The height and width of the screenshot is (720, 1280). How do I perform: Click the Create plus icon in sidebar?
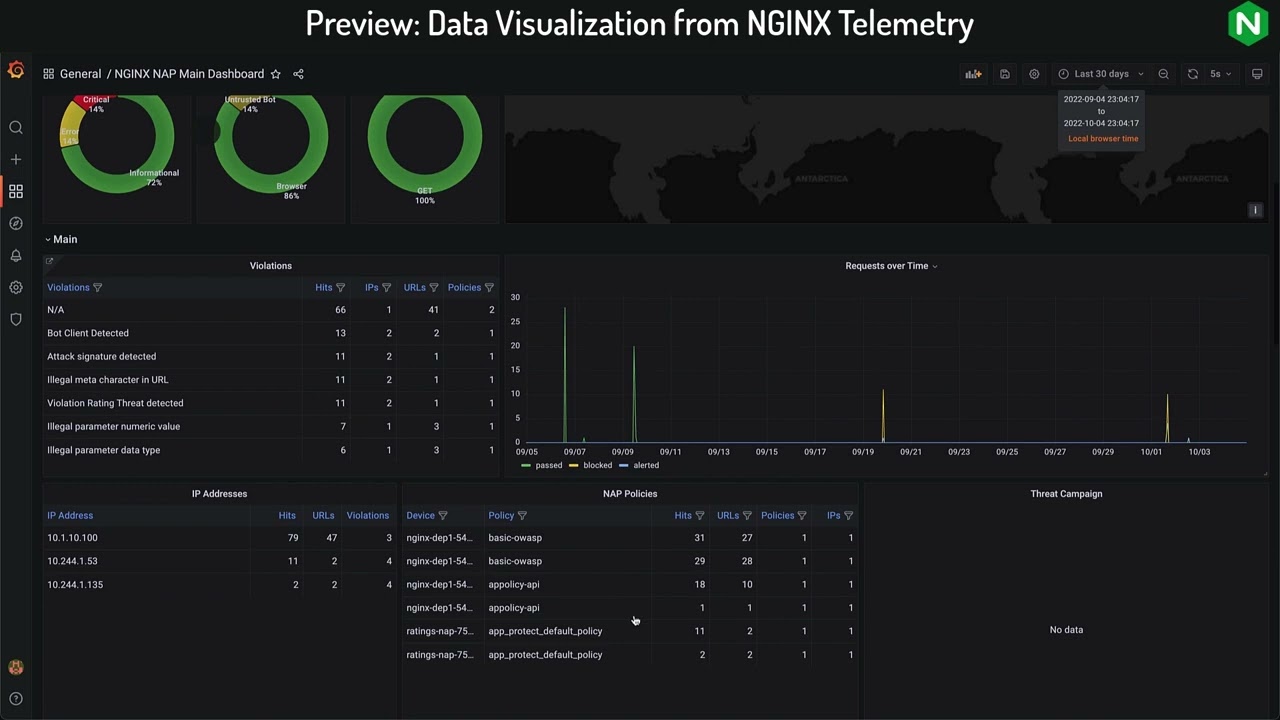pyautogui.click(x=16, y=160)
